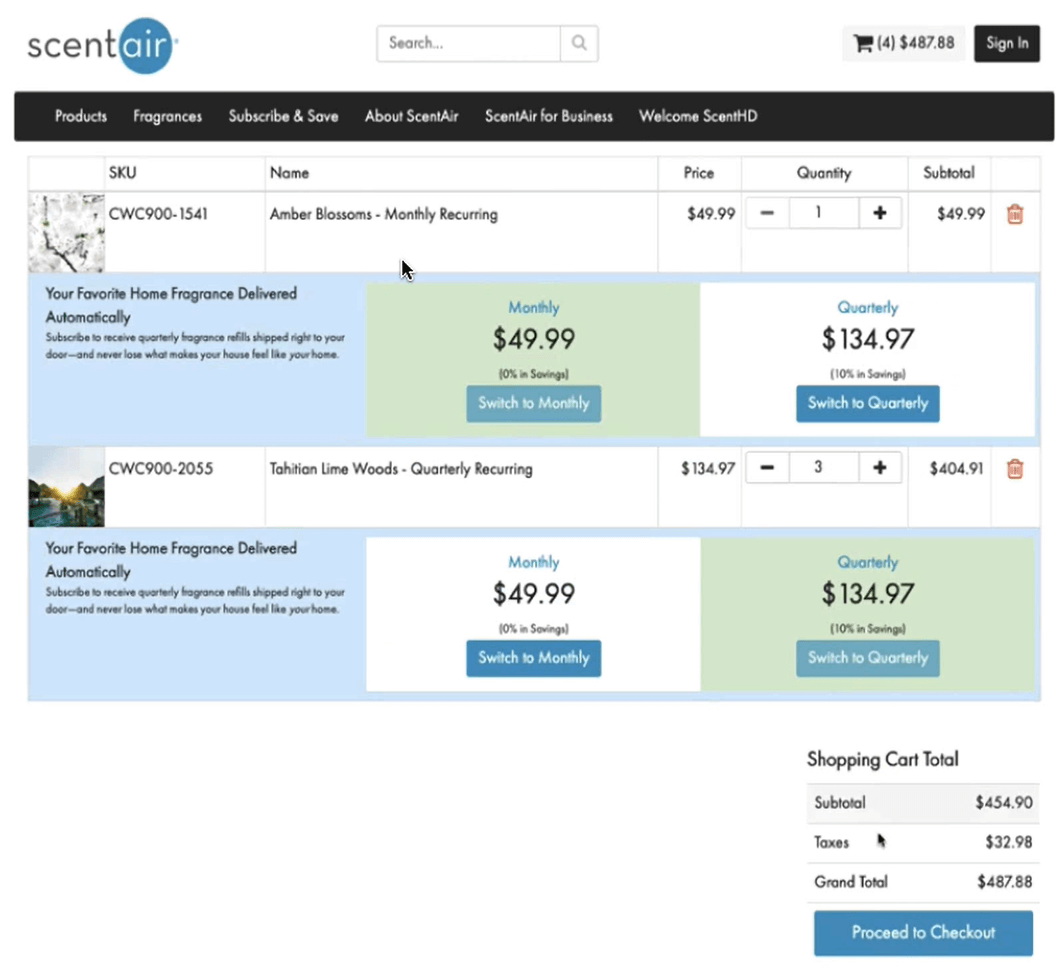Viewport: 1062px width, 975px height.
Task: Switch Tahitian Lime Woods to Monthly
Action: click(x=534, y=658)
